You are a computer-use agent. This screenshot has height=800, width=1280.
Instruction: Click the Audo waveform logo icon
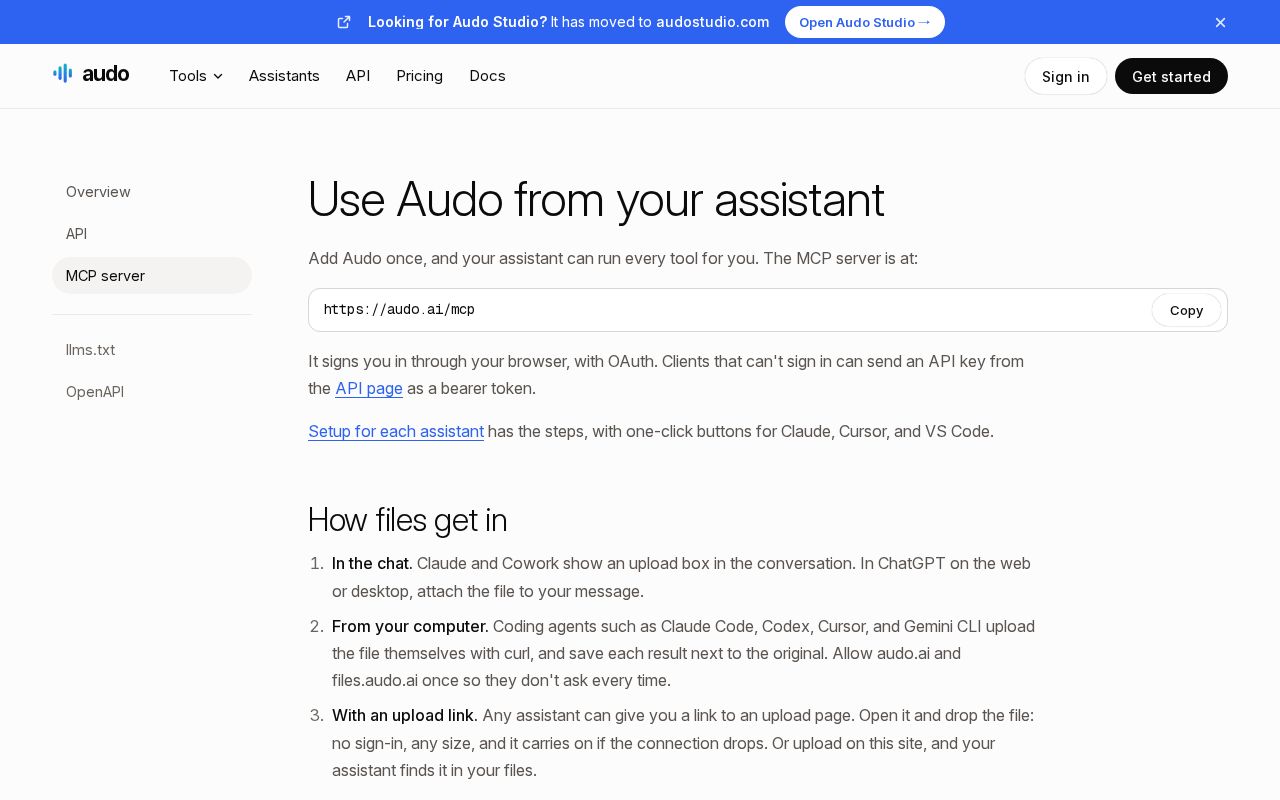[x=63, y=73]
